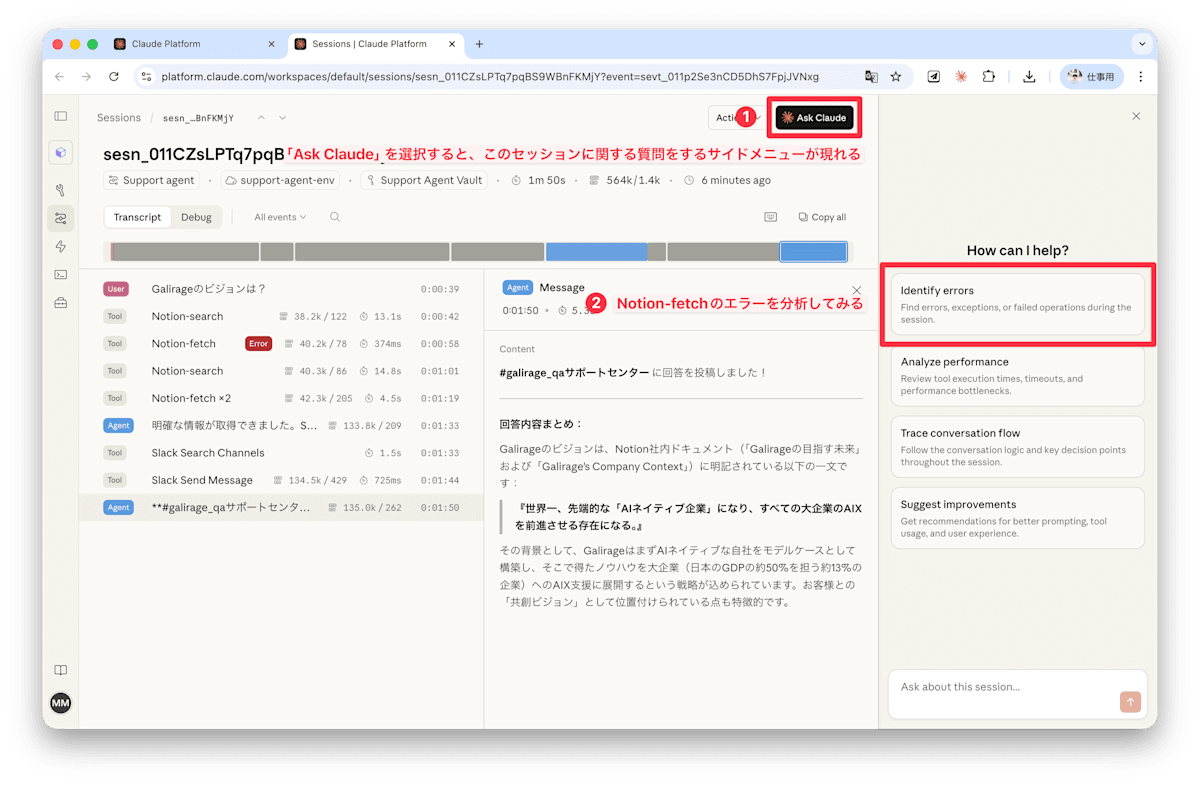Open the browser downloads icon
1200x785 pixels.
point(1029,76)
